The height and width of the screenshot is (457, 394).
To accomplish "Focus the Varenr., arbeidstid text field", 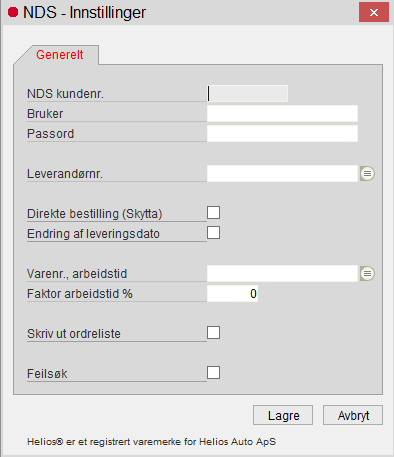I will pyautogui.click(x=282, y=274).
